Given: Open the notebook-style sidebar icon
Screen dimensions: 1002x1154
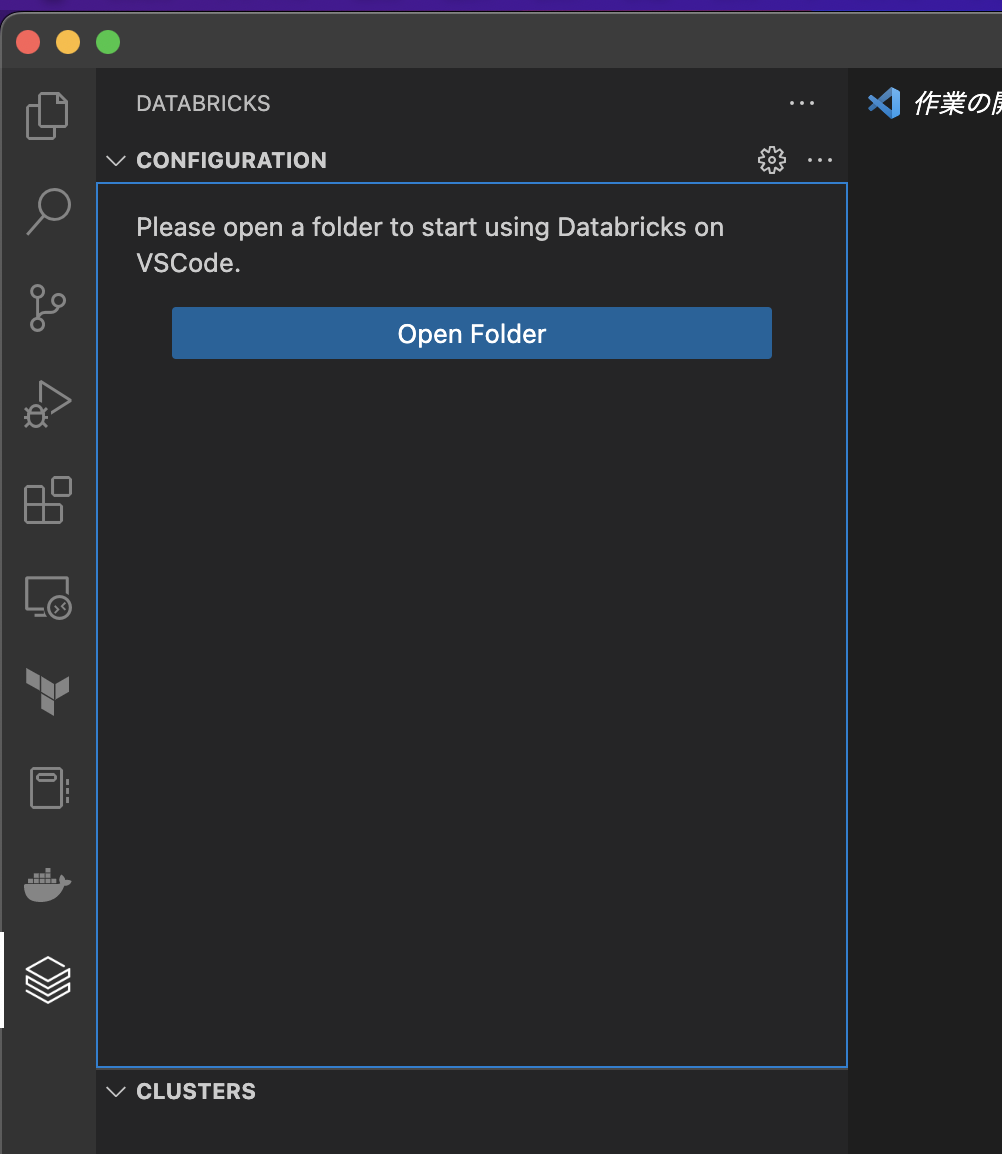Looking at the screenshot, I should [48, 788].
